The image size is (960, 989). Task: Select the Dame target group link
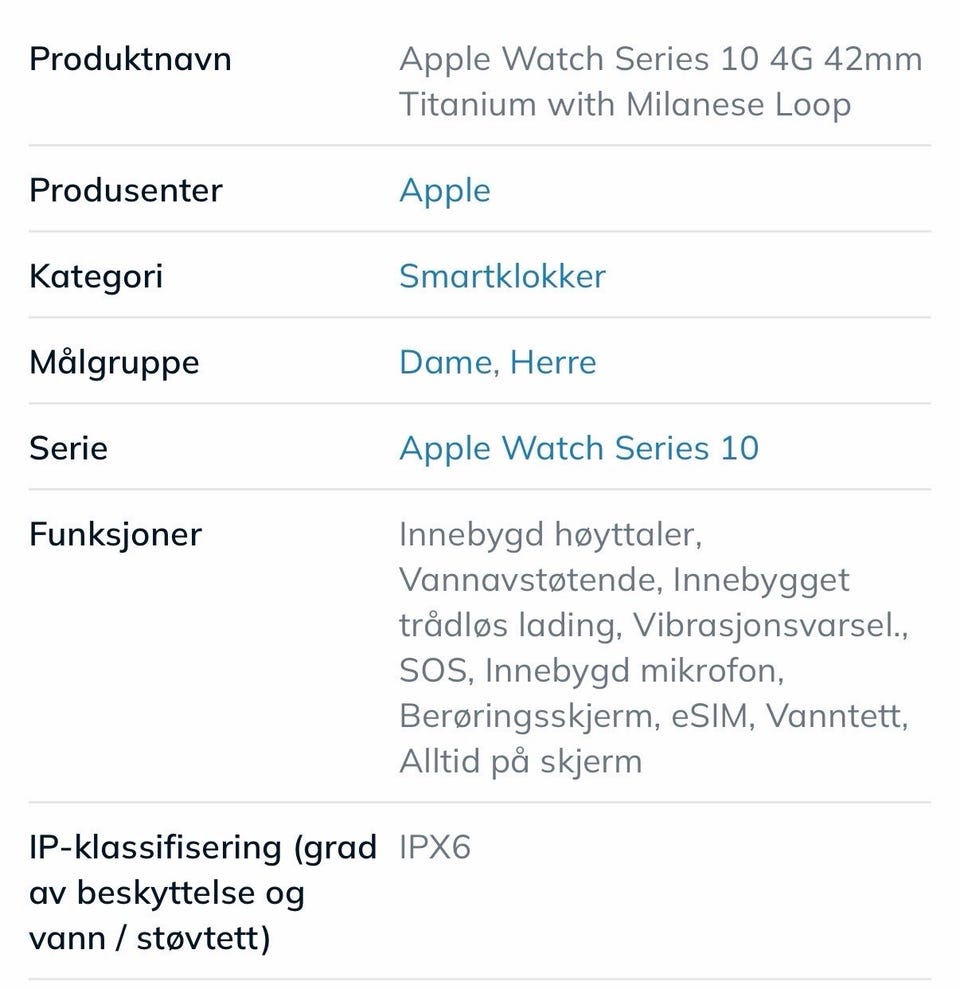click(447, 363)
